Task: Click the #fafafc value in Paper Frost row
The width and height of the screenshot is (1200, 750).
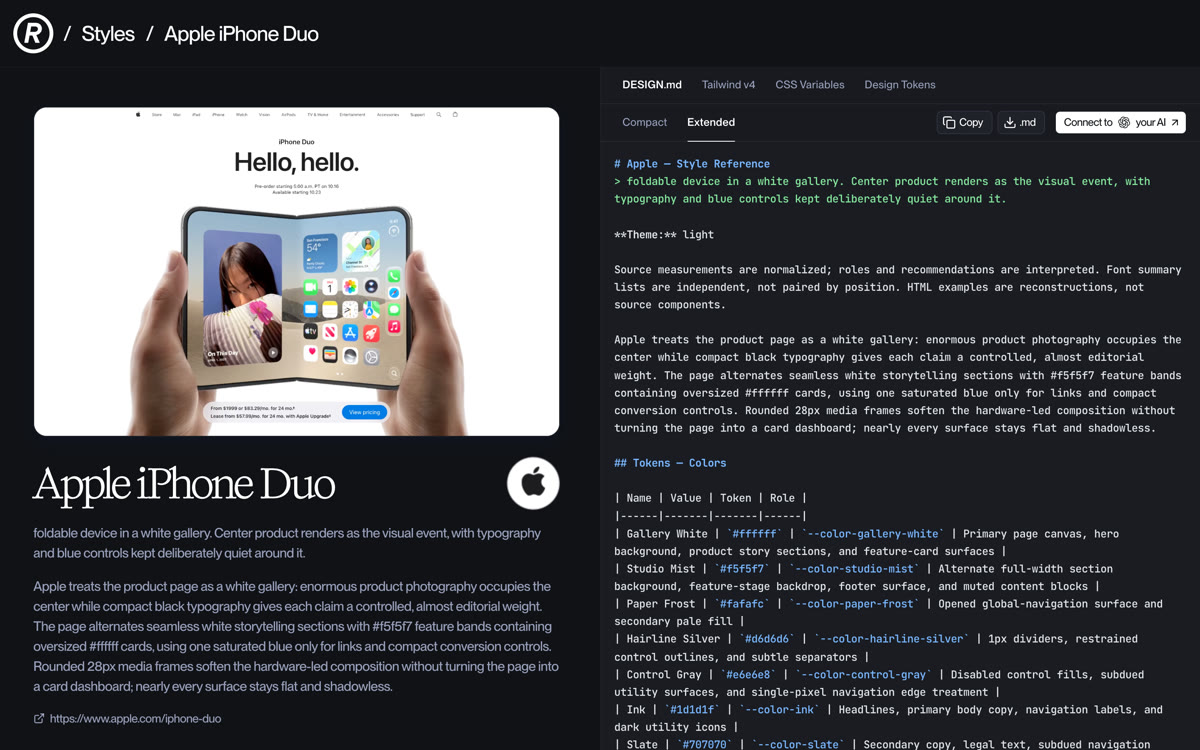Action: tap(741, 604)
